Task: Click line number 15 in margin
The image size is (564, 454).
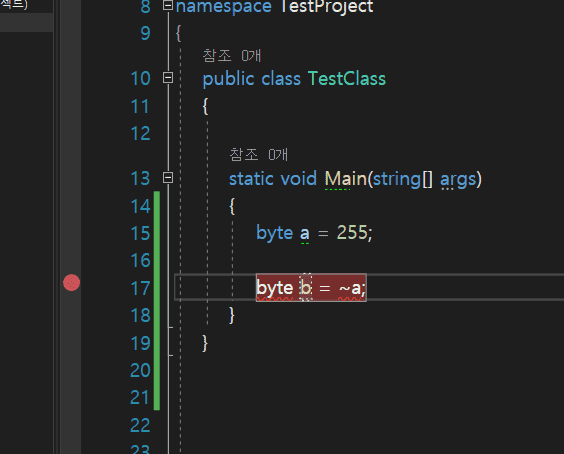Action: click(x=140, y=233)
